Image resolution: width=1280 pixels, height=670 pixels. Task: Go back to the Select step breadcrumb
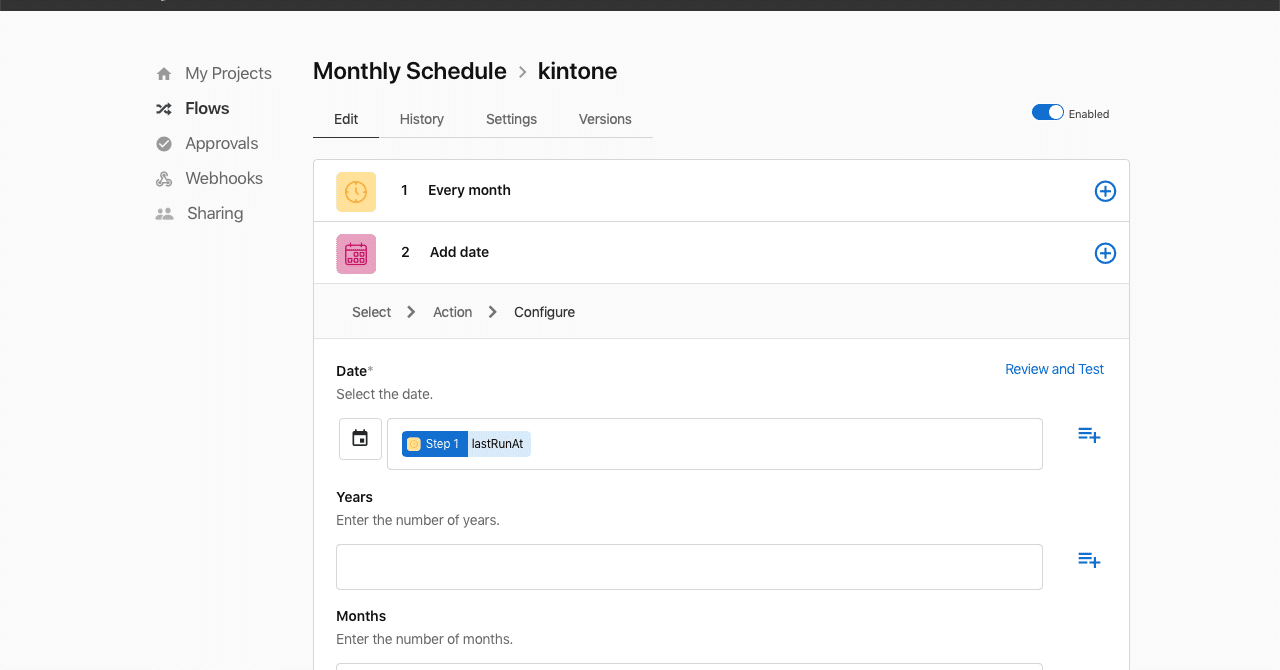[371, 312]
